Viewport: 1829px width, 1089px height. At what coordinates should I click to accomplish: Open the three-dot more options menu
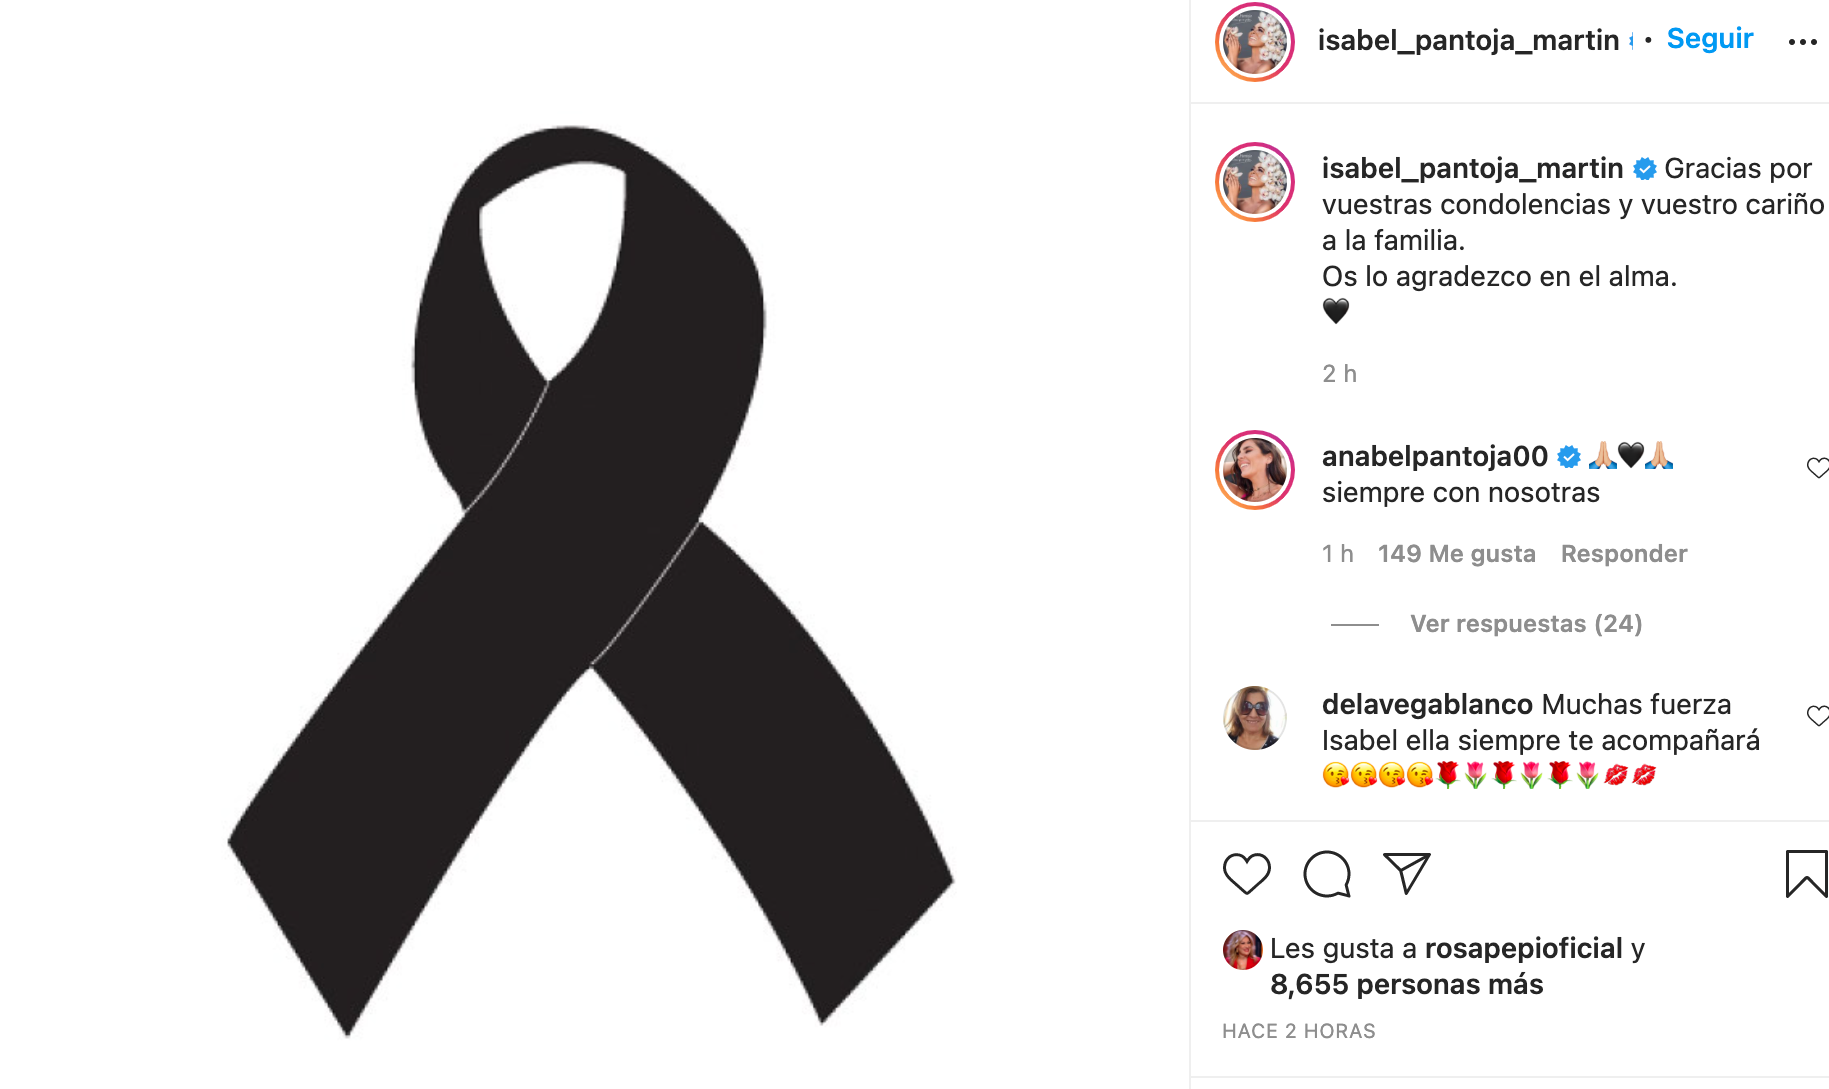1802,42
